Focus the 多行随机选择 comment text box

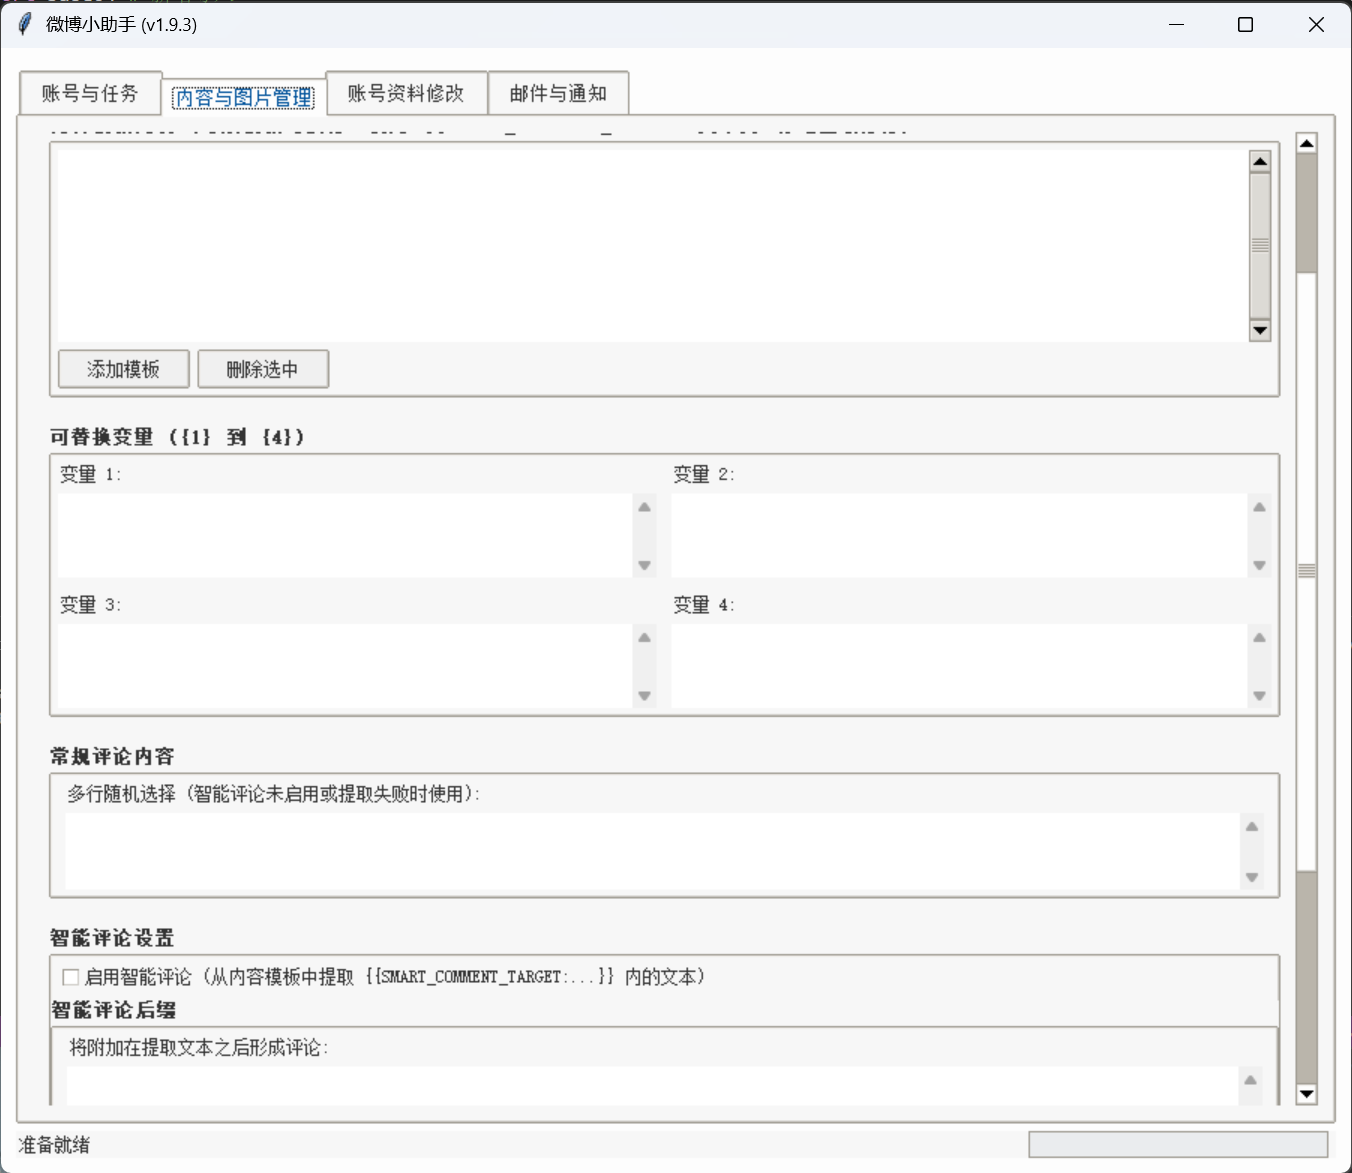tap(653, 851)
